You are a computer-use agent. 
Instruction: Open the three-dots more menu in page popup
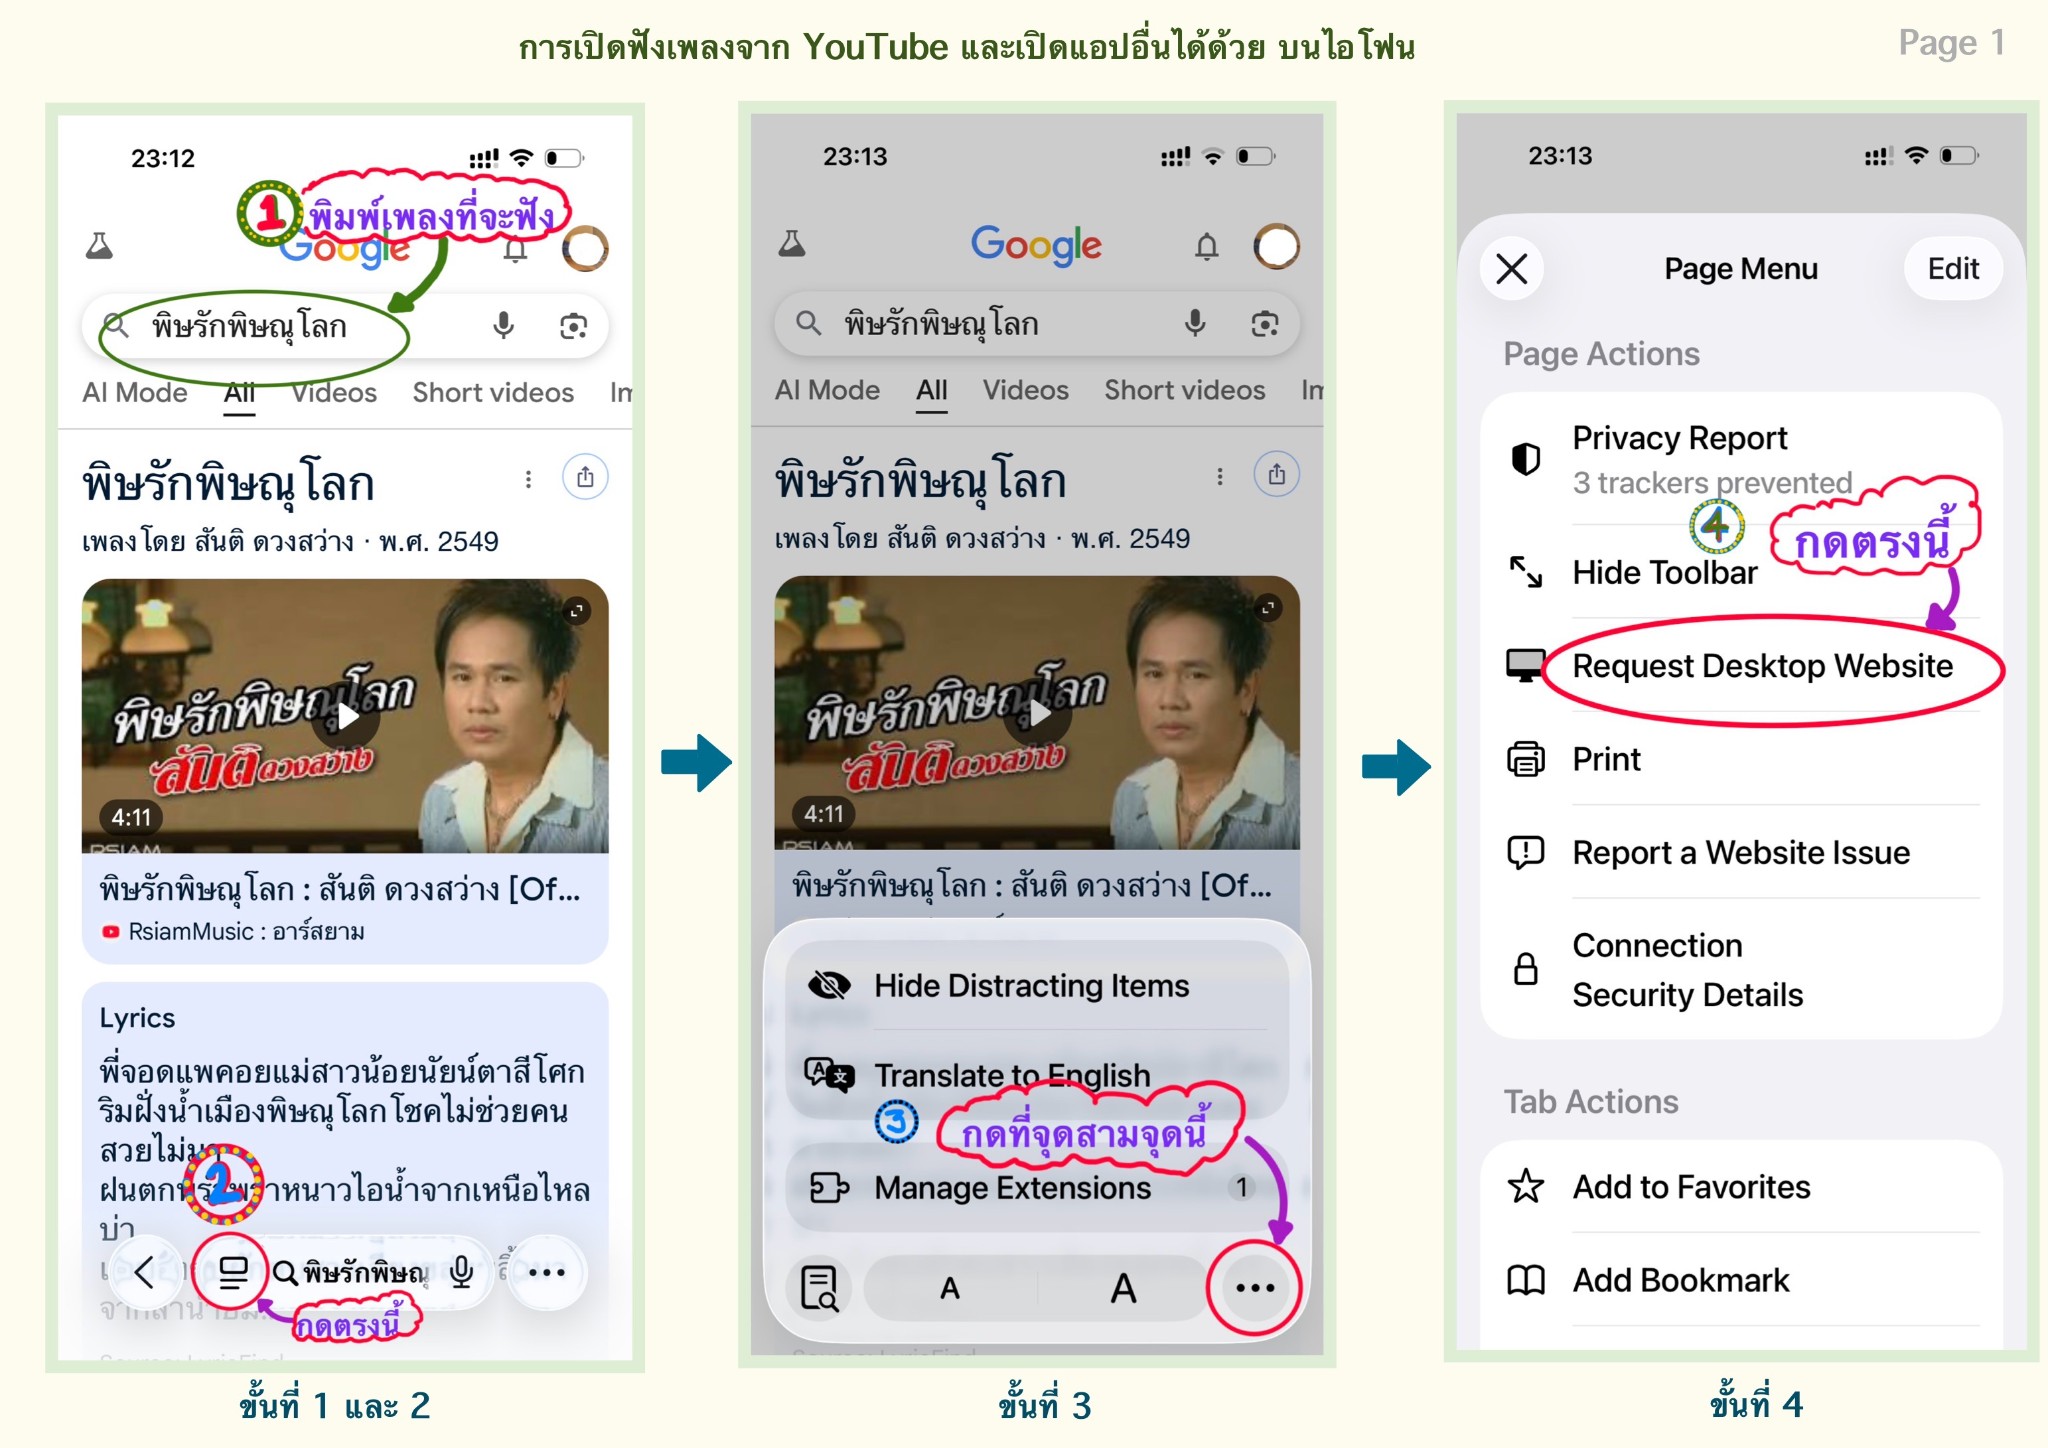pos(1255,1287)
